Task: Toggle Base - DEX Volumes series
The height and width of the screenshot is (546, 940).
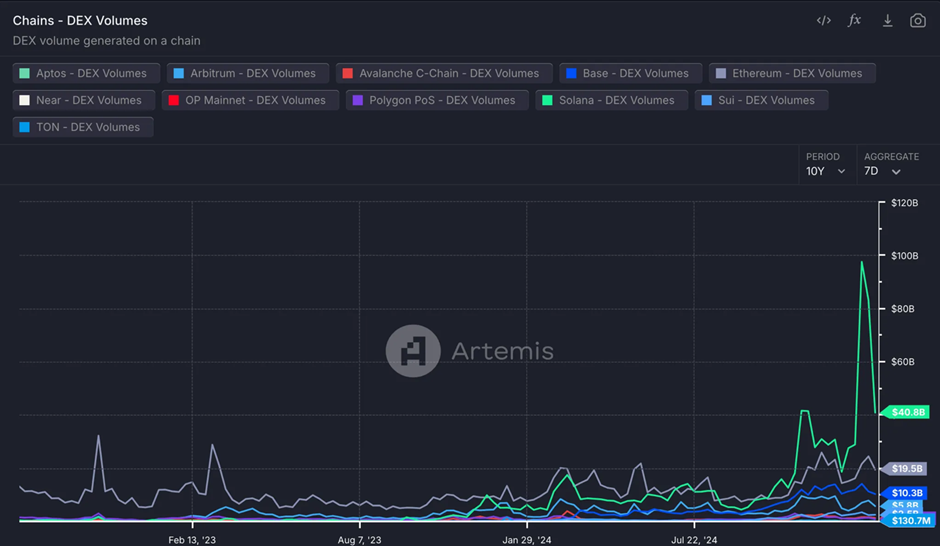Action: 631,73
